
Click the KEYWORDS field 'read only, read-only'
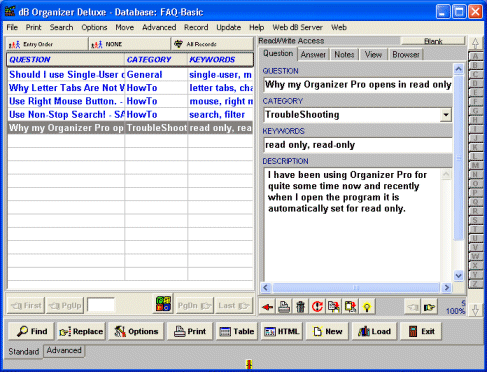[358, 145]
